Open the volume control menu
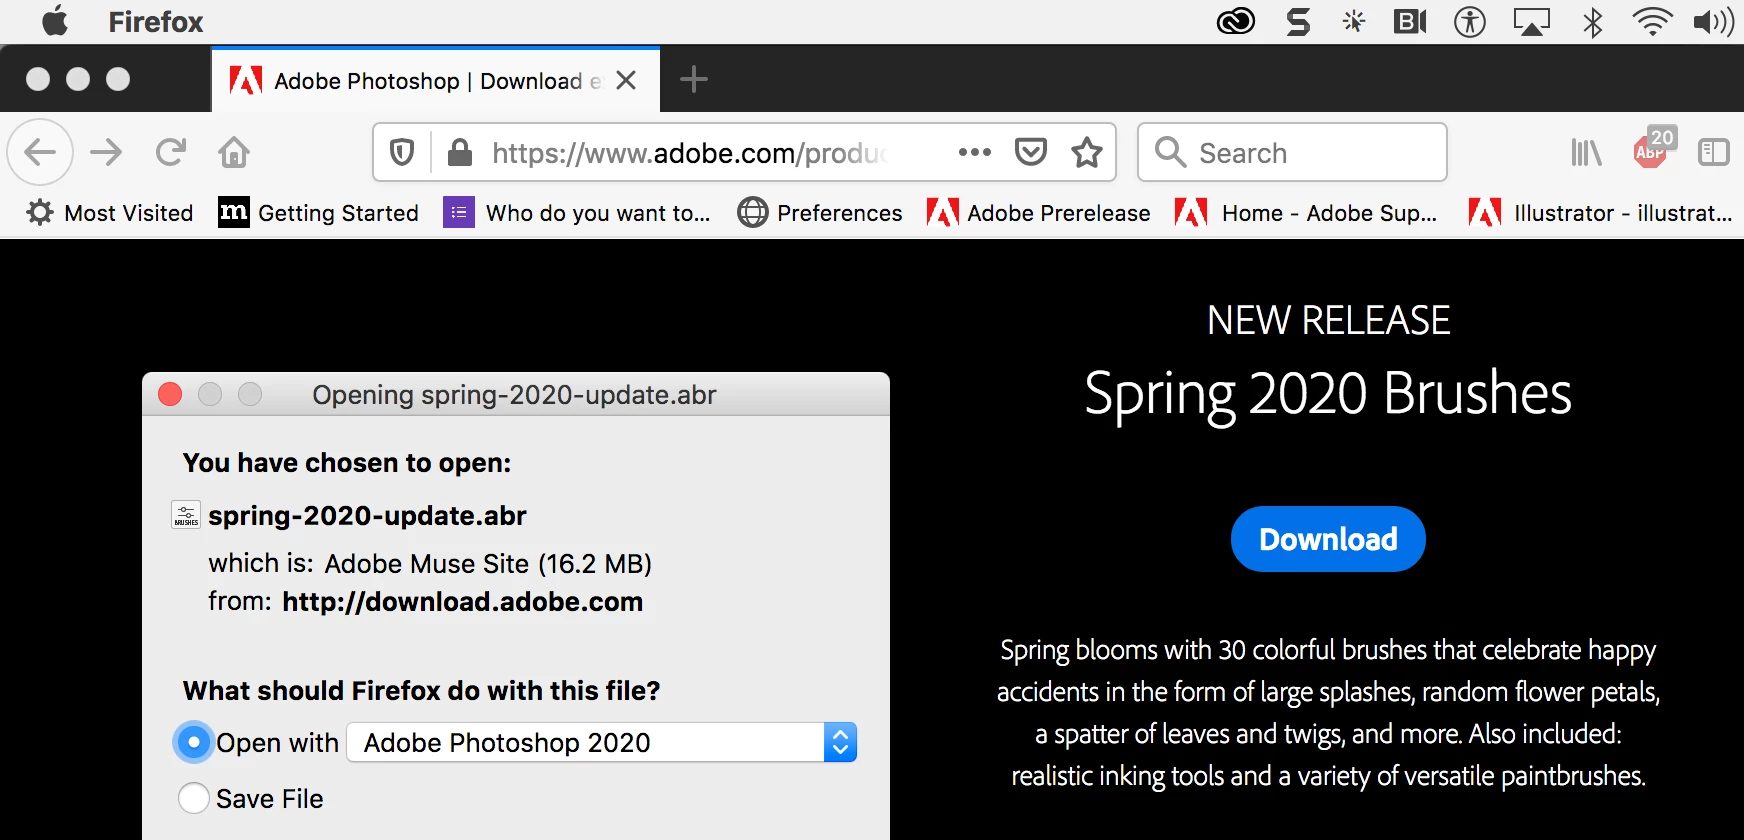1744x840 pixels. pyautogui.click(x=1714, y=21)
